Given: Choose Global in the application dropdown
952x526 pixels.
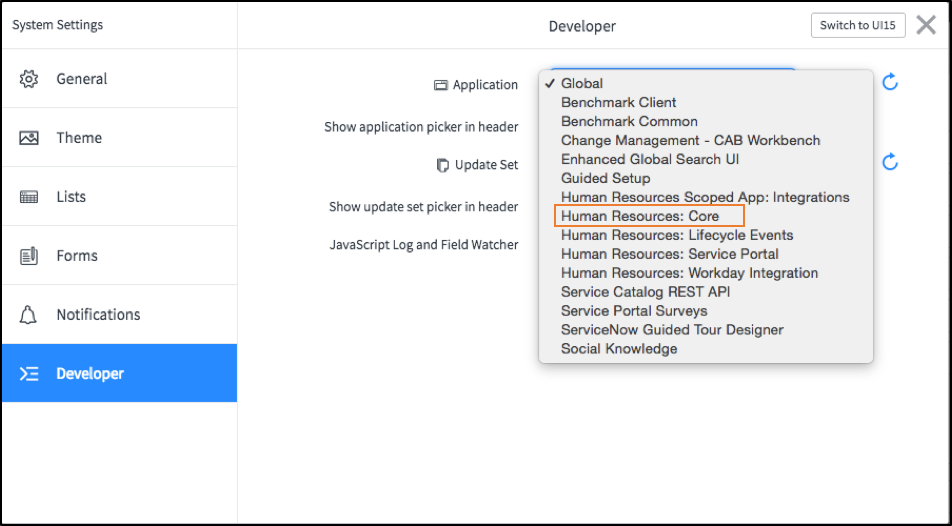Looking at the screenshot, I should (706, 83).
